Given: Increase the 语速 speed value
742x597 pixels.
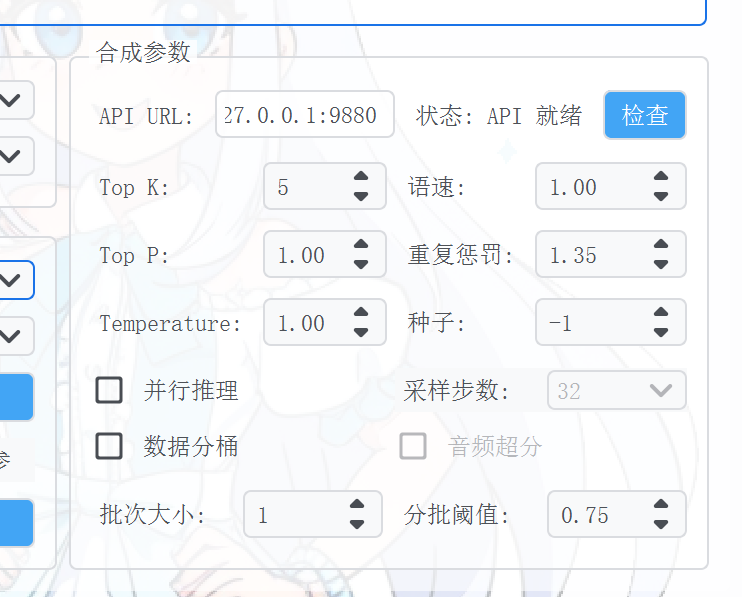Looking at the screenshot, I should point(661,178).
